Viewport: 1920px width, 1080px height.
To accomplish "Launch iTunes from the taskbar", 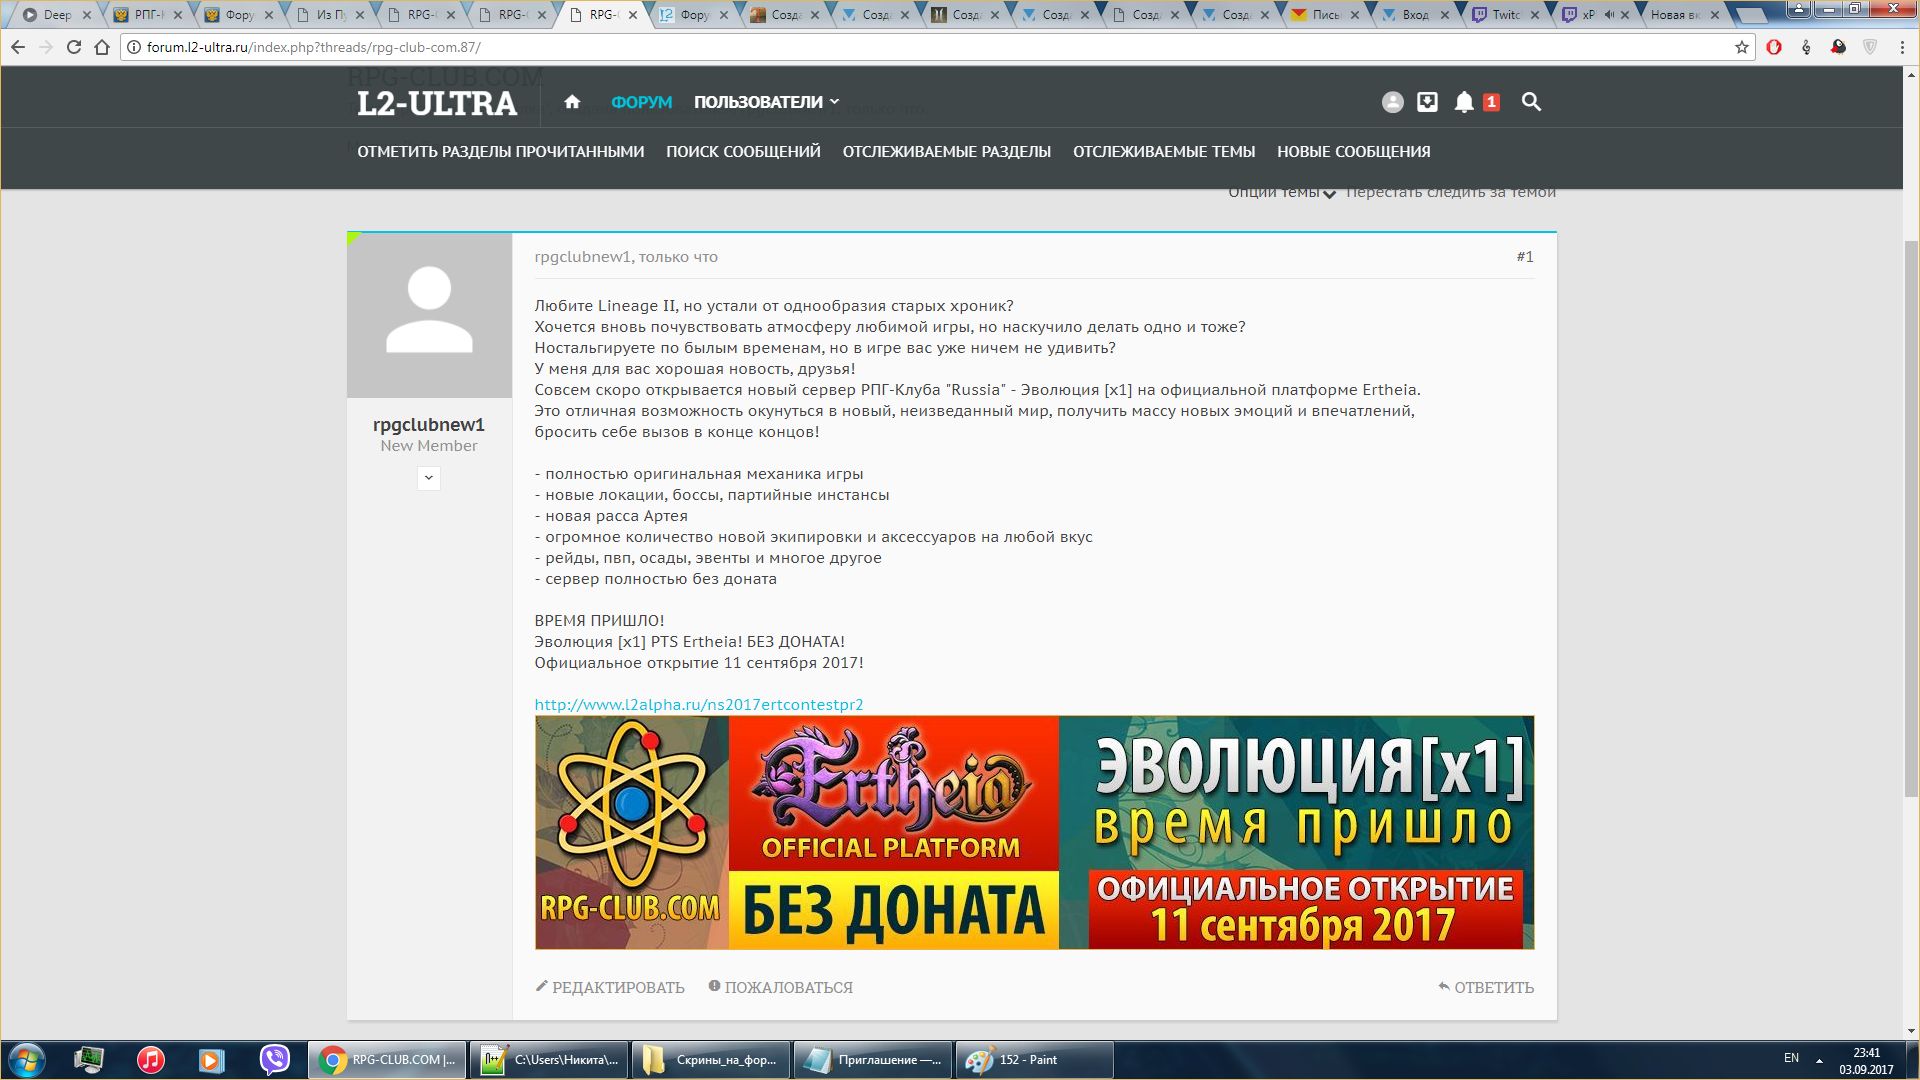I will click(x=150, y=1060).
